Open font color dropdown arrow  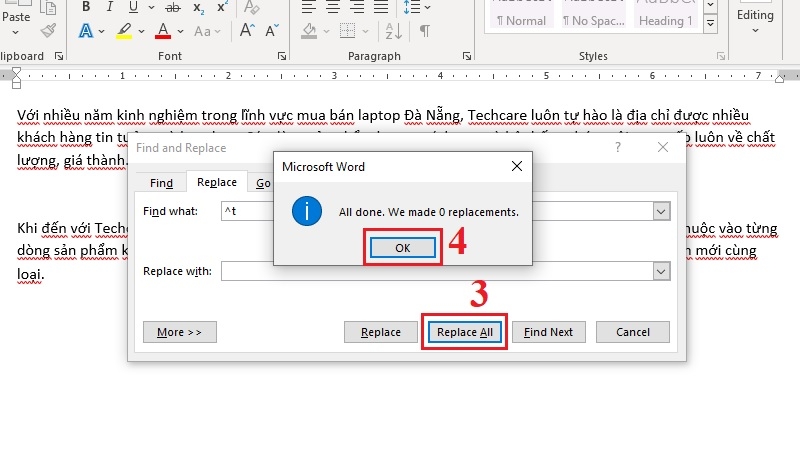(180, 32)
